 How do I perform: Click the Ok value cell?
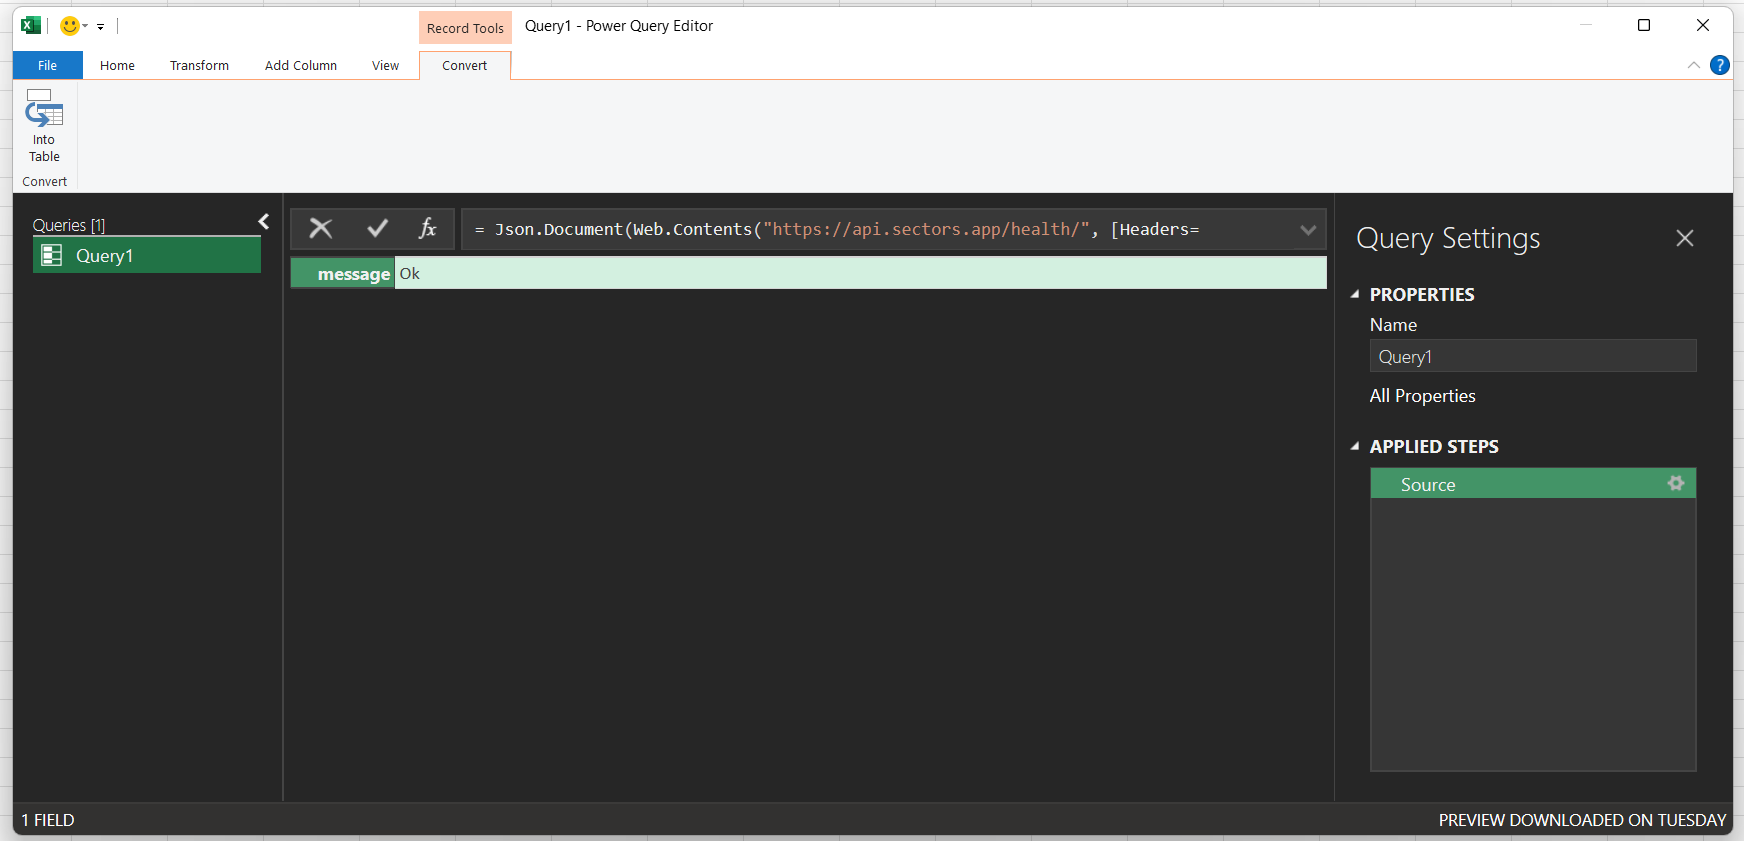(x=861, y=273)
